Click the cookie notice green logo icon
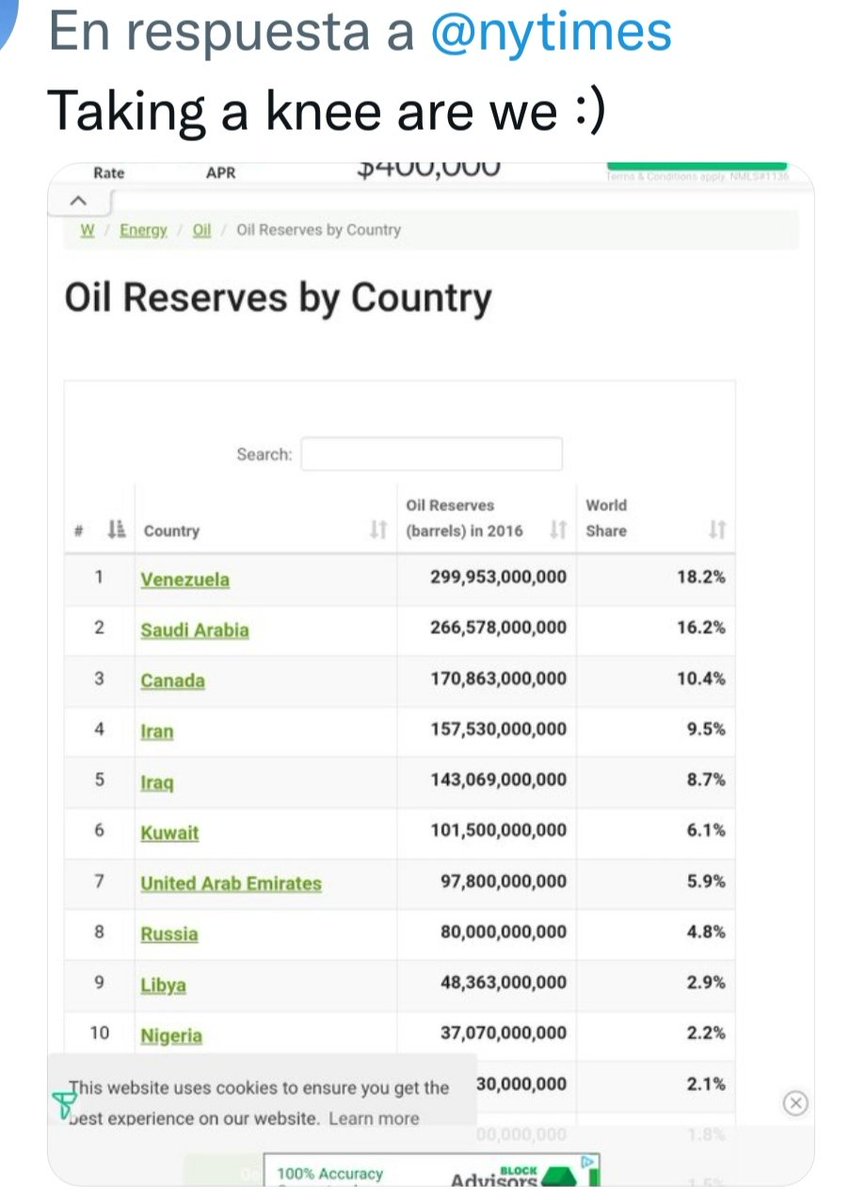Image resolution: width=849 pixels, height=1200 pixels. coord(63,1104)
